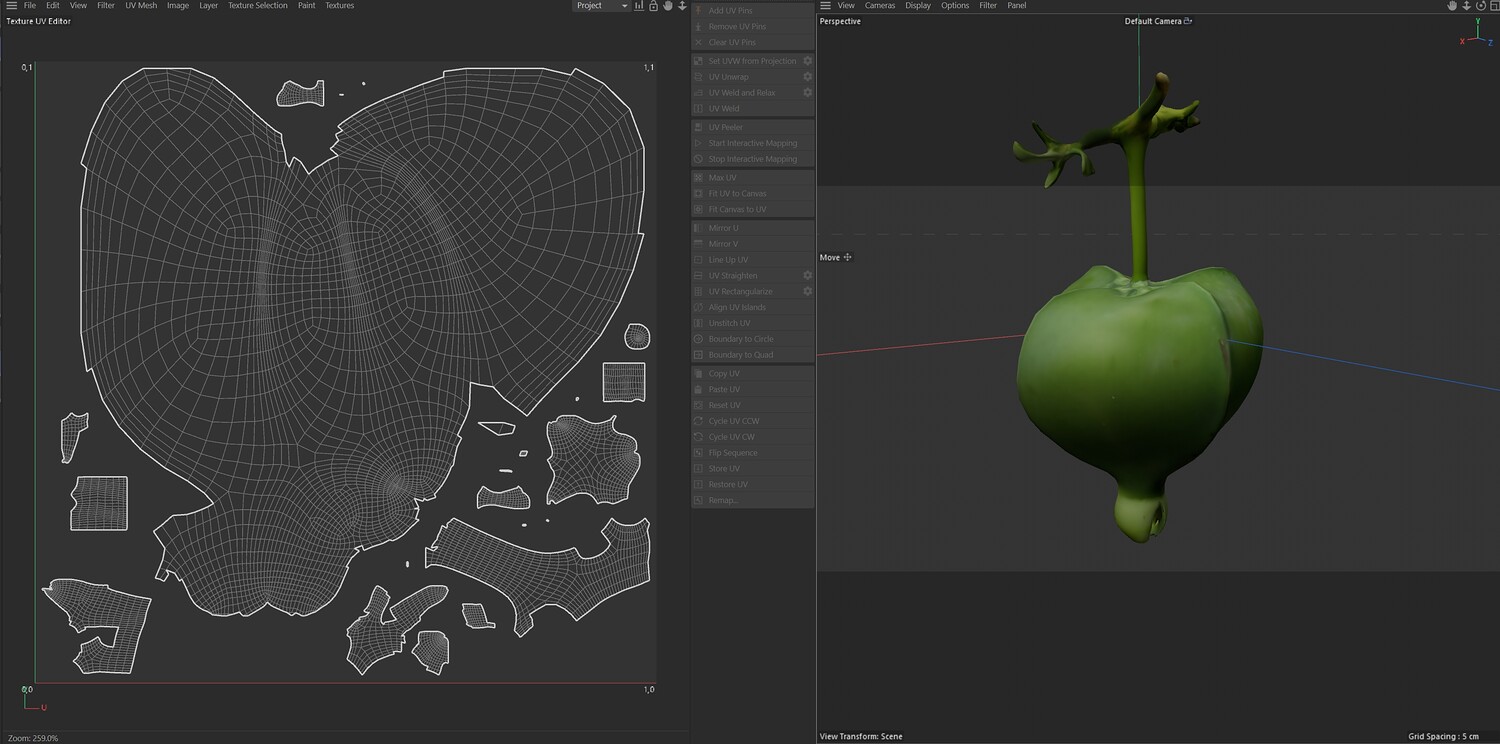Open the Paint menu
Screen dimensions: 1500x744
click(307, 6)
